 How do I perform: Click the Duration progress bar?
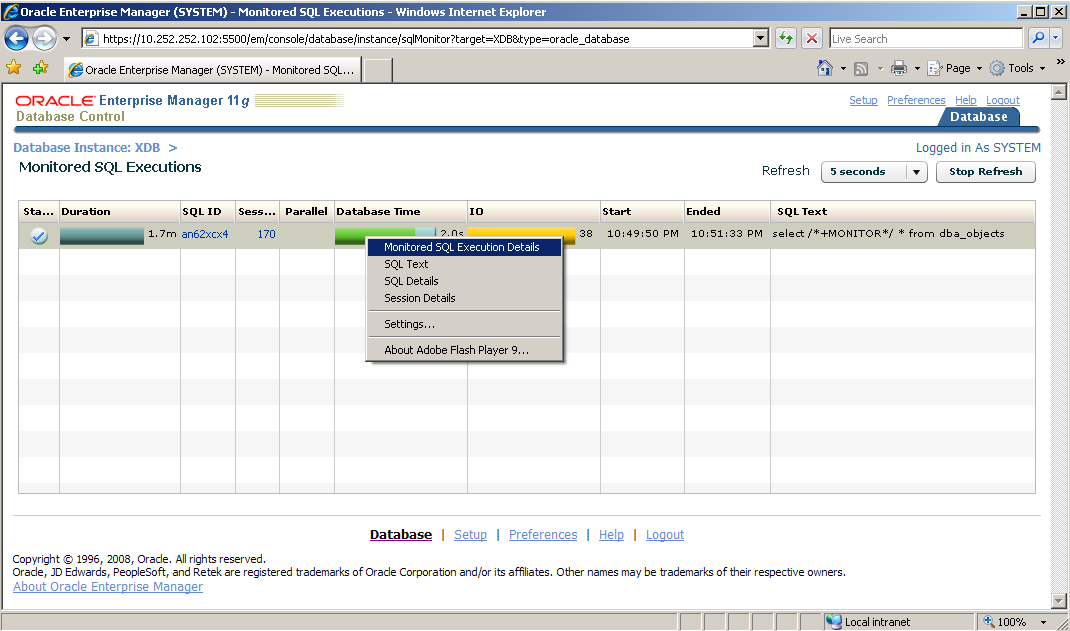[102, 235]
